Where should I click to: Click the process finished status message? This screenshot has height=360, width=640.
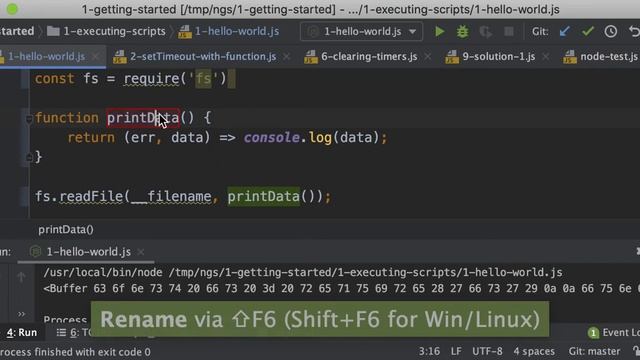tap(76, 352)
